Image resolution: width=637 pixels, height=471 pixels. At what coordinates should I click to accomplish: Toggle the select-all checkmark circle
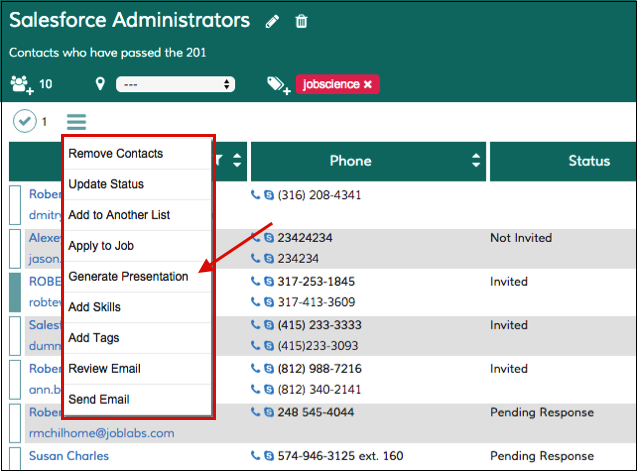(24, 121)
